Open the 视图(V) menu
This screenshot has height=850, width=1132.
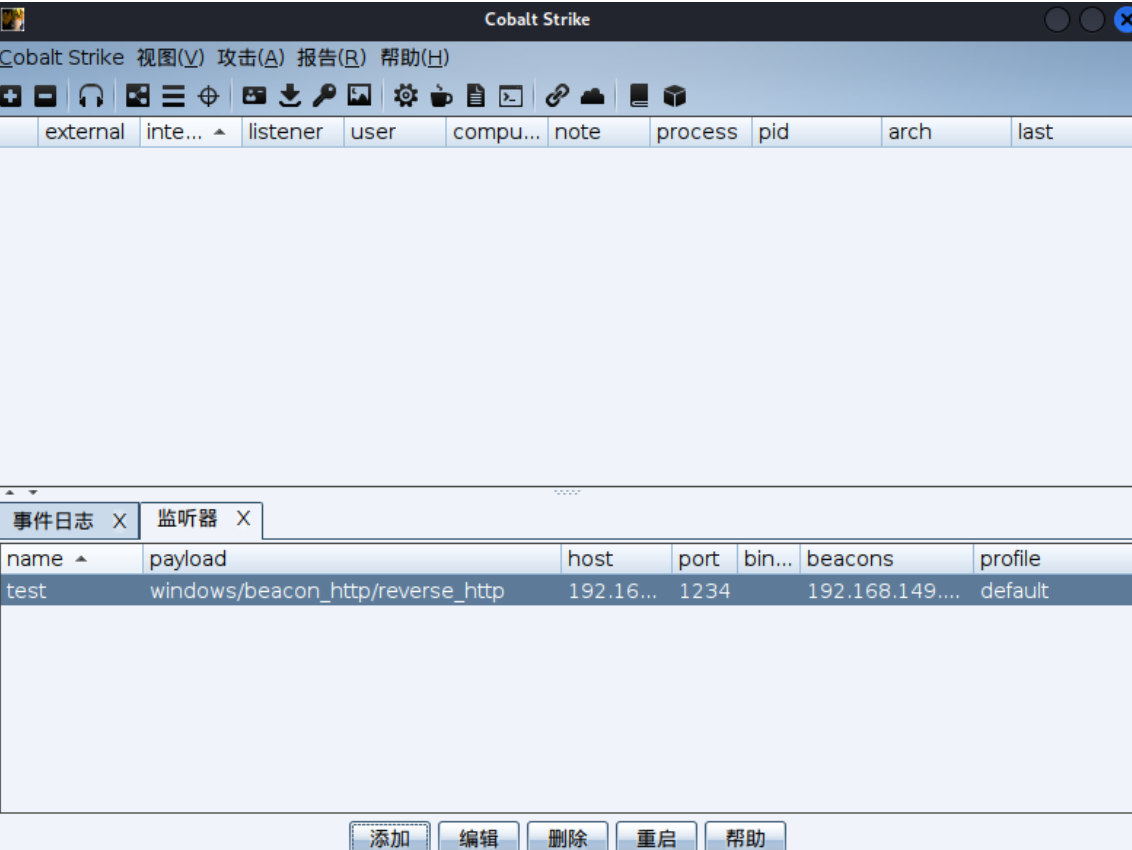(x=170, y=58)
